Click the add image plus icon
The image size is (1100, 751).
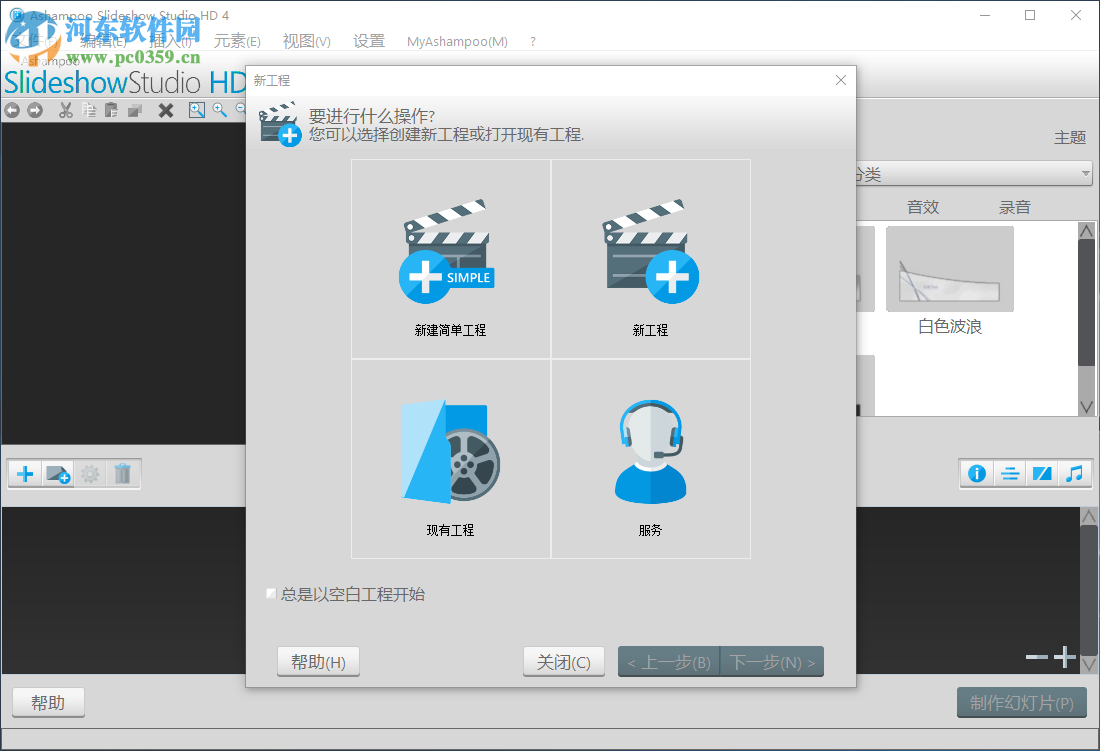coord(23,473)
